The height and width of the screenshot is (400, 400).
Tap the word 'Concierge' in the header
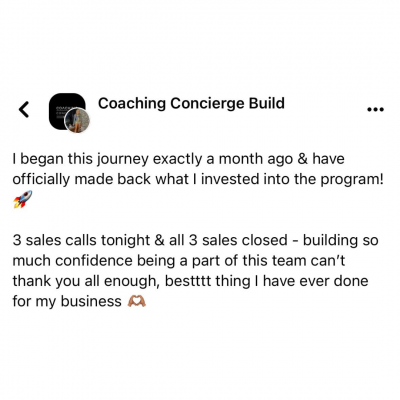pos(207,104)
